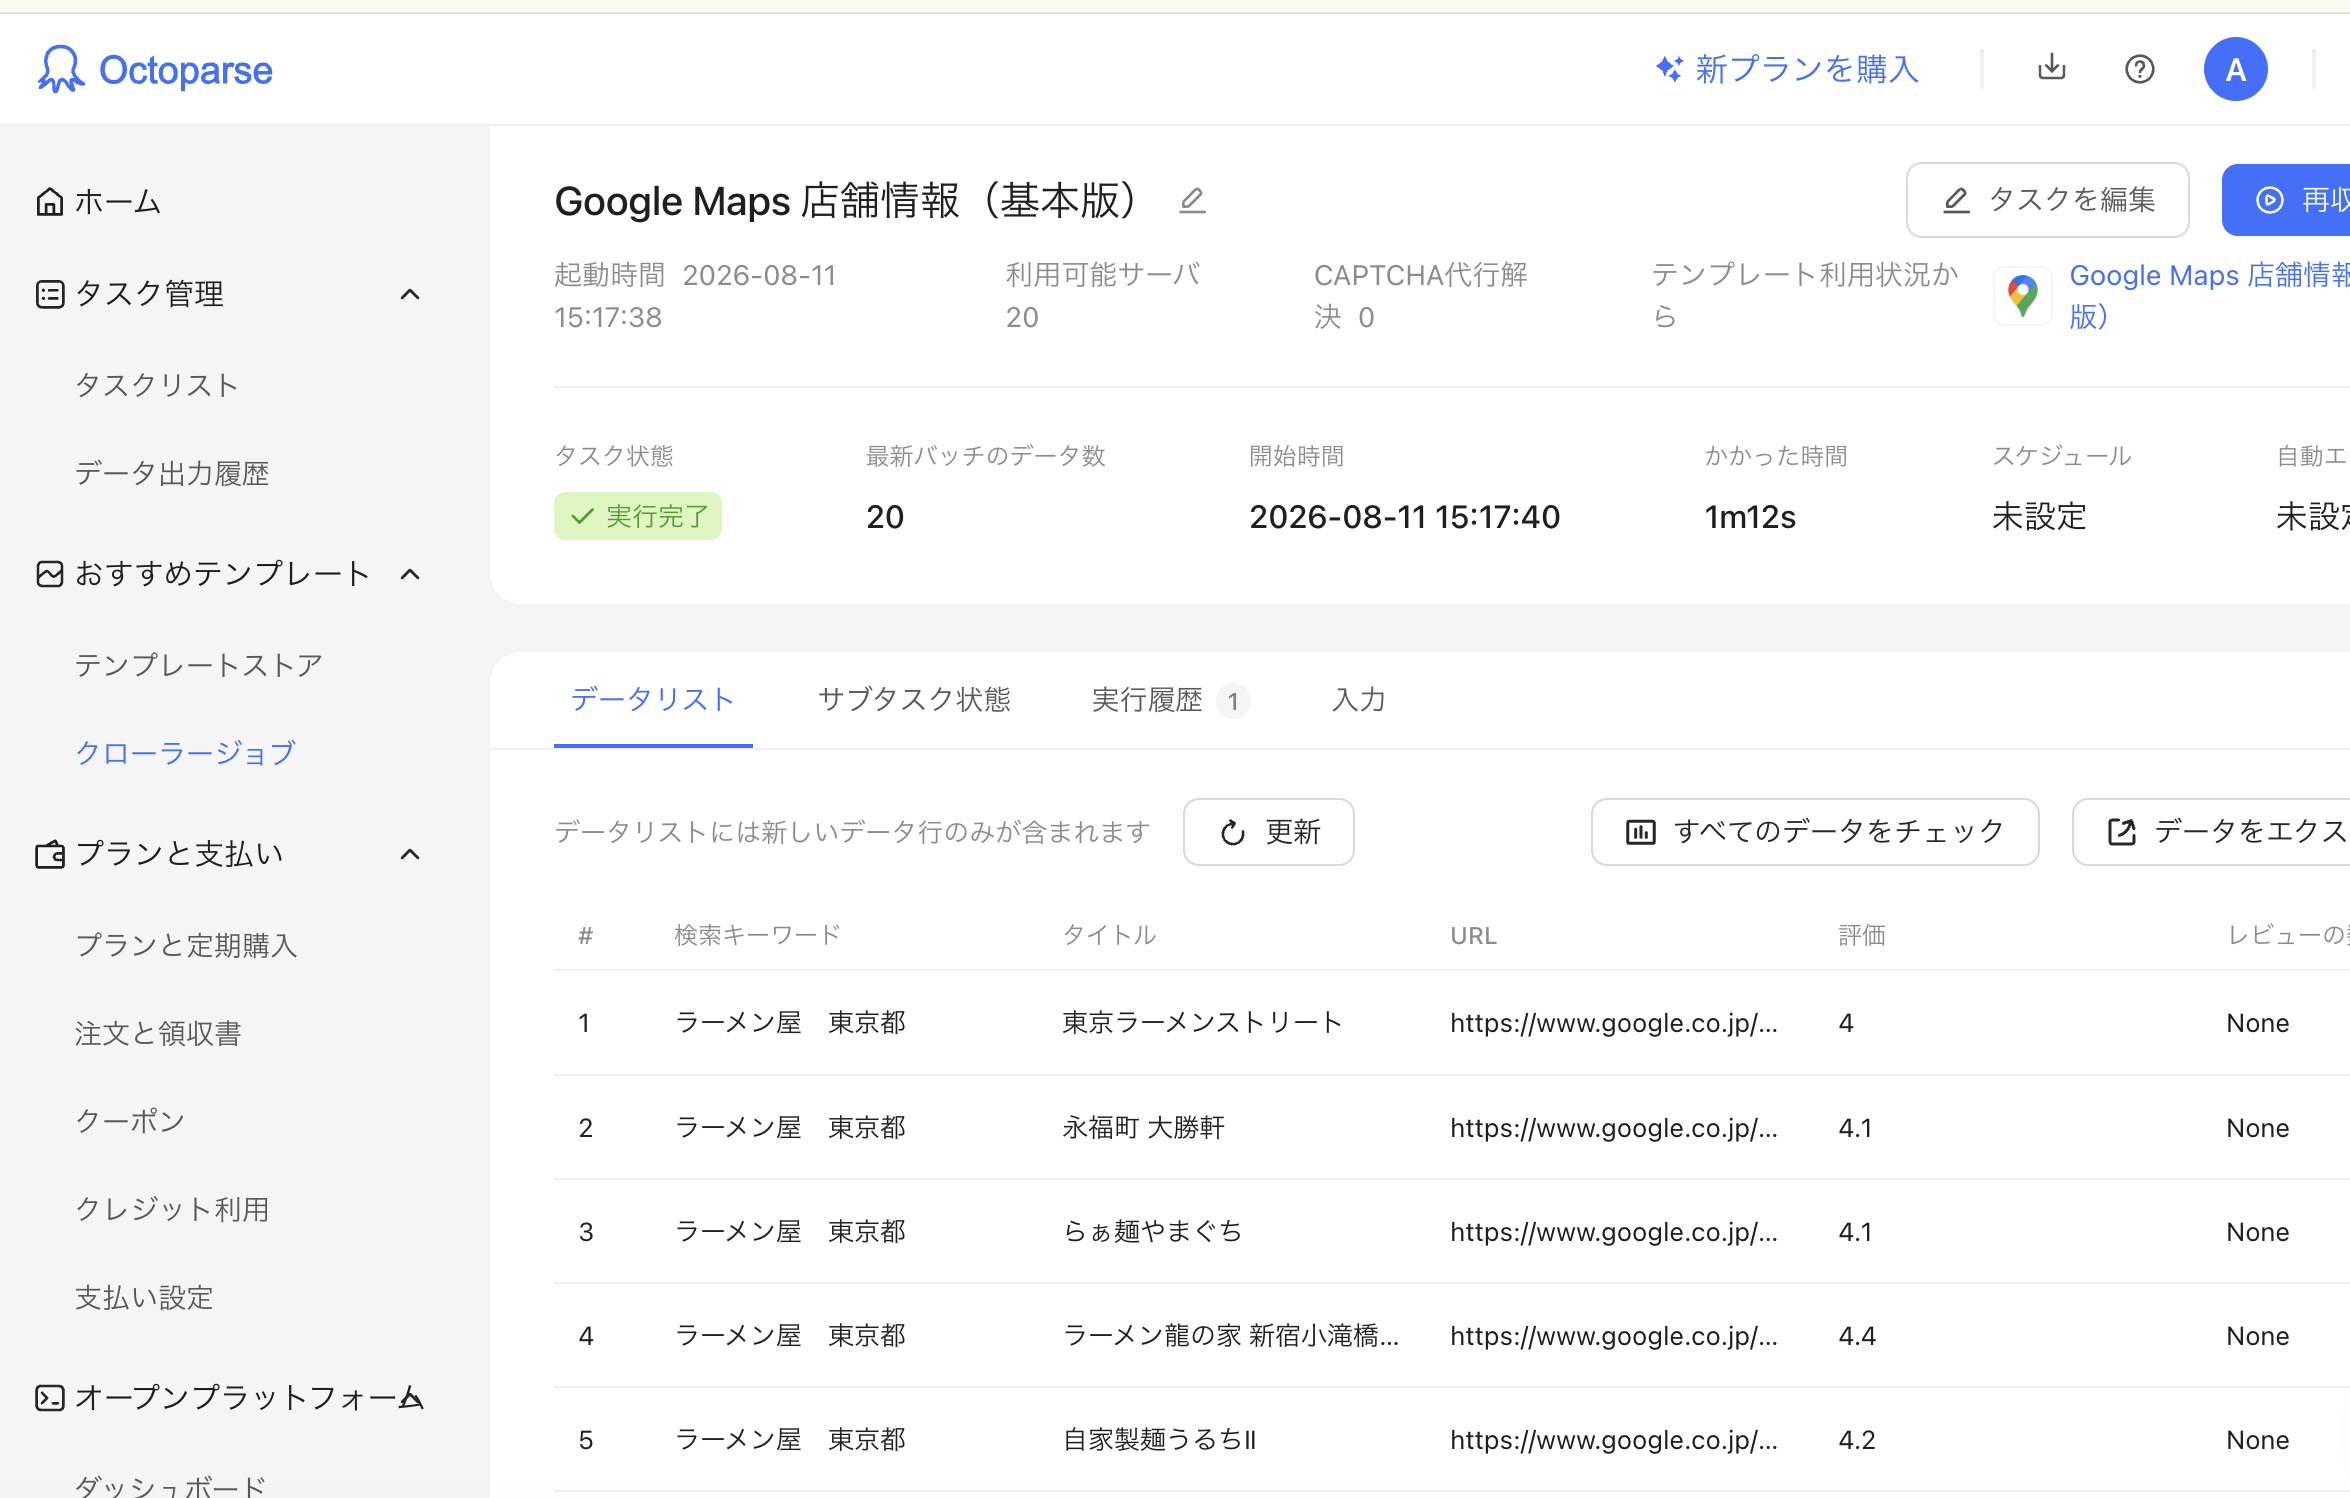Click the プランと支払い wallet icon
The width and height of the screenshot is (2350, 1498).
(50, 854)
